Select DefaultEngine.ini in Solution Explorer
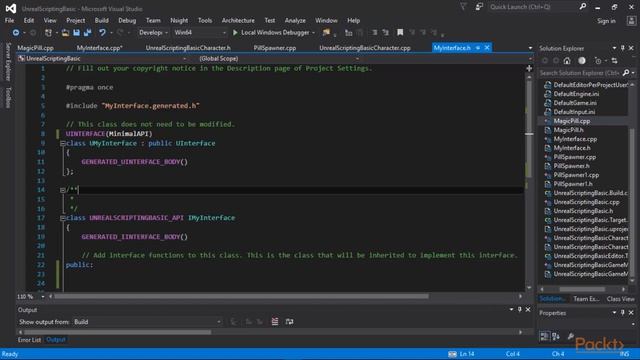Viewport: 640px width, 360px height. (x=576, y=94)
